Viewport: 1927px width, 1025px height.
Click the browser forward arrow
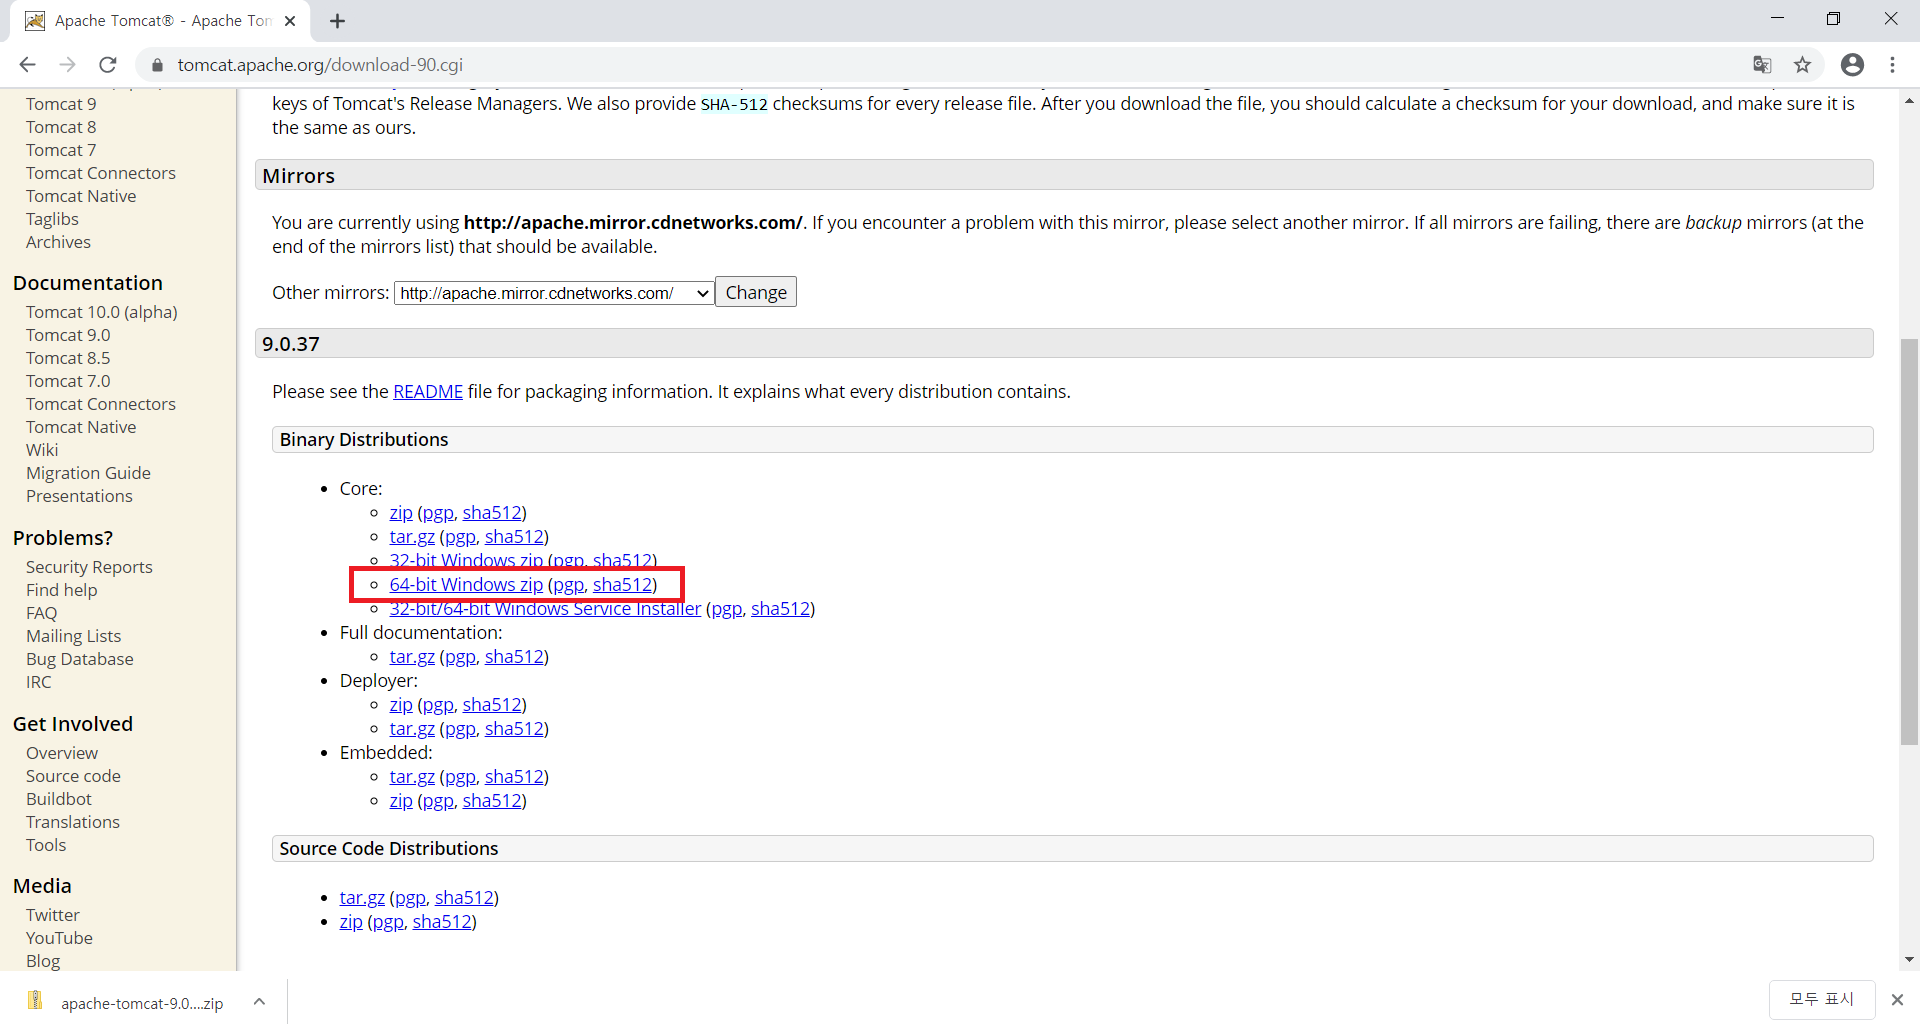[x=67, y=65]
